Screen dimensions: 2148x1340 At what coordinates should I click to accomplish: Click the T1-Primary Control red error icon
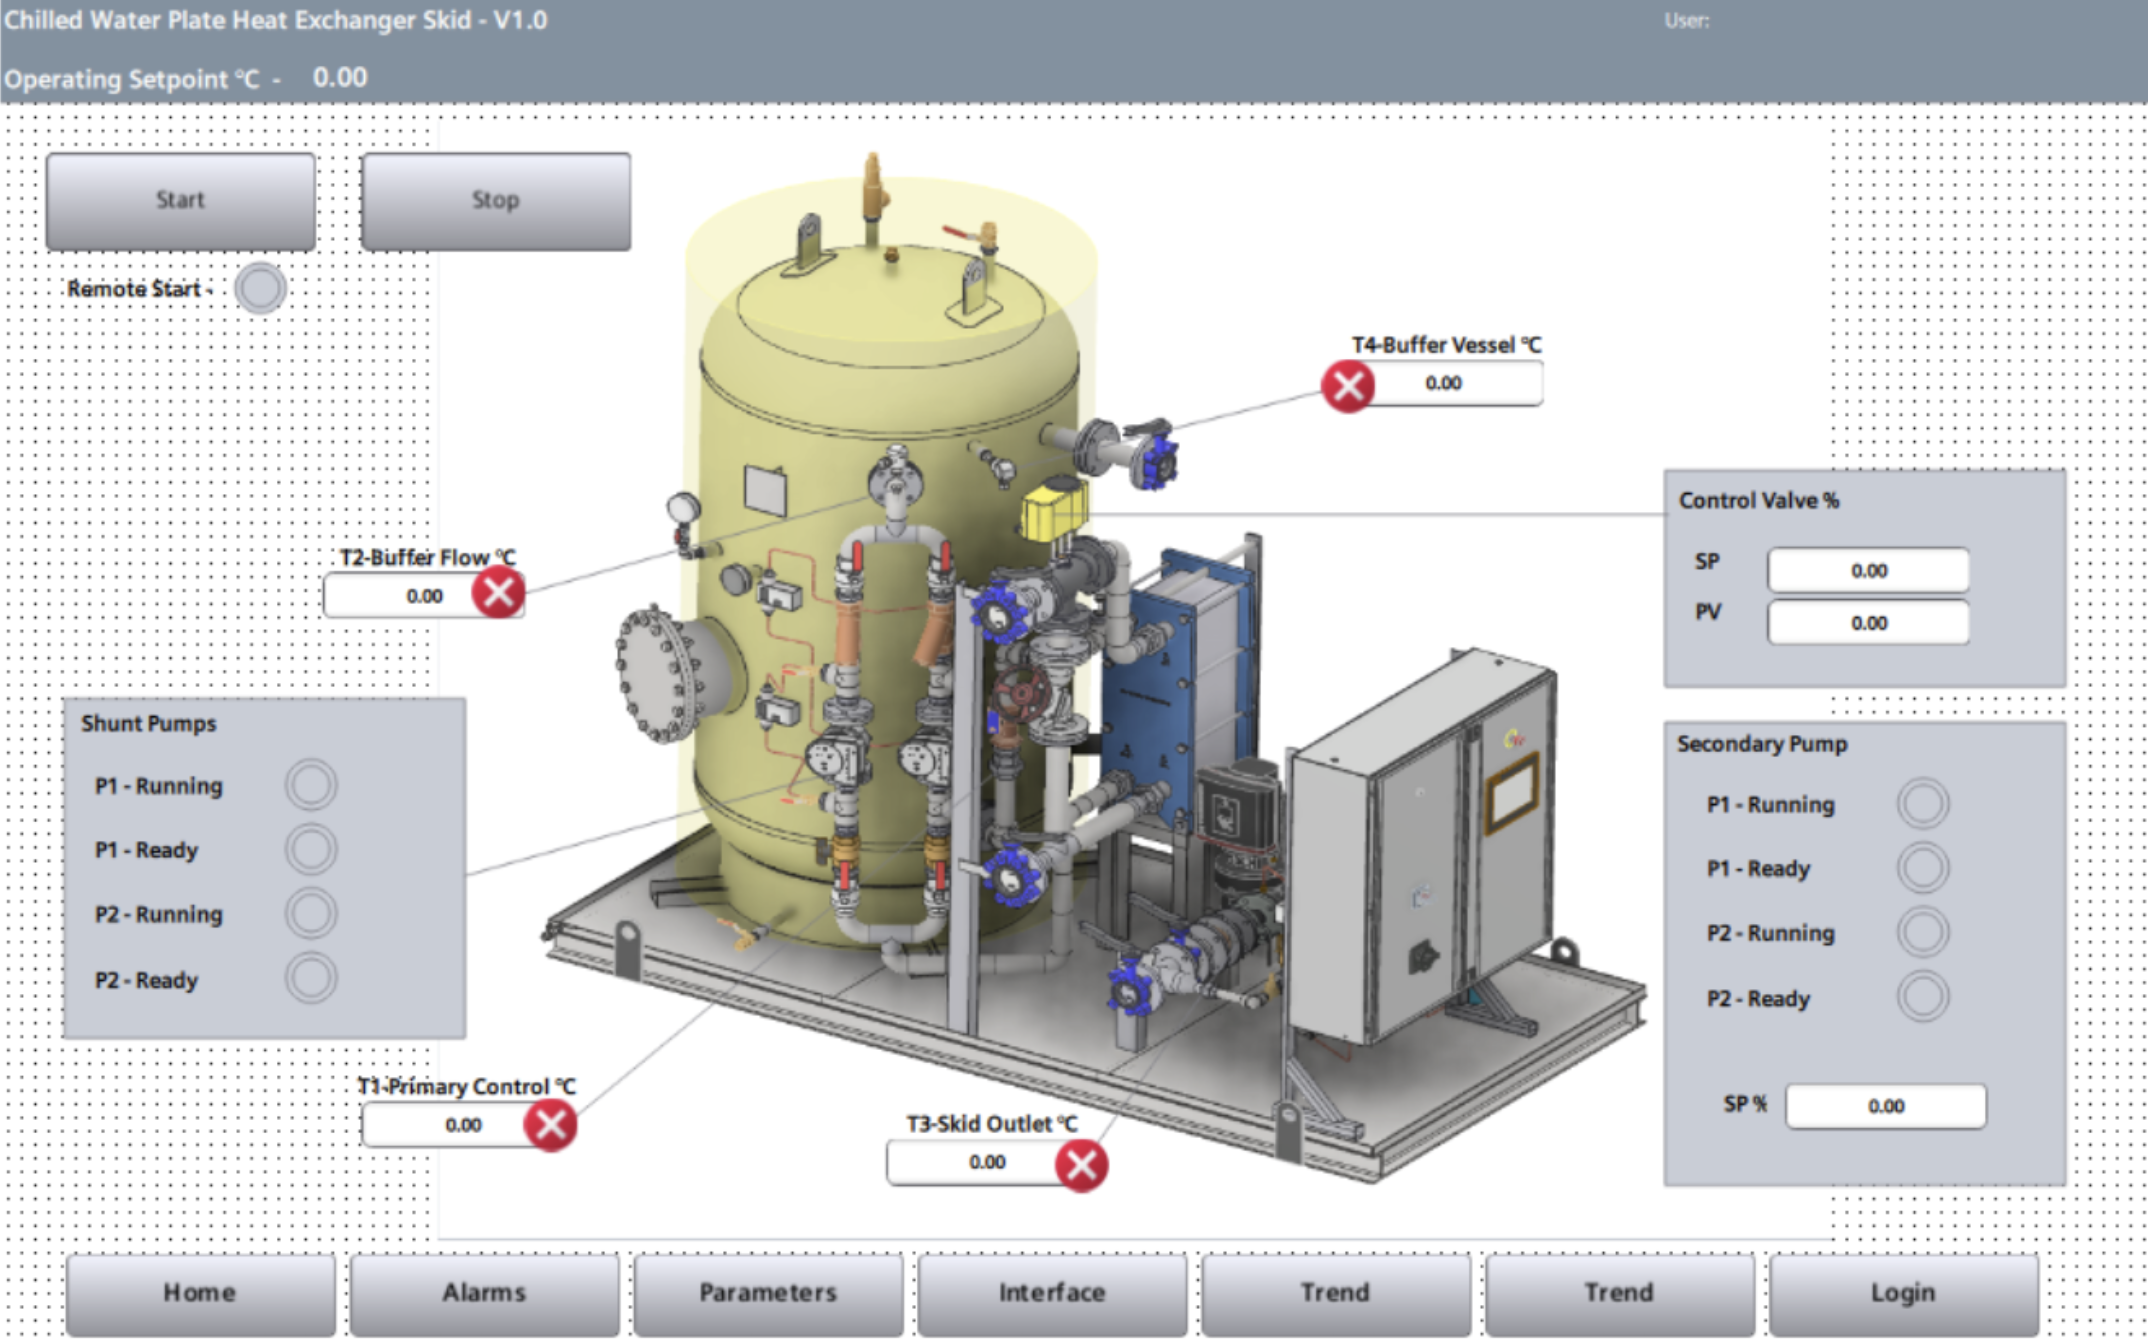coord(551,1125)
